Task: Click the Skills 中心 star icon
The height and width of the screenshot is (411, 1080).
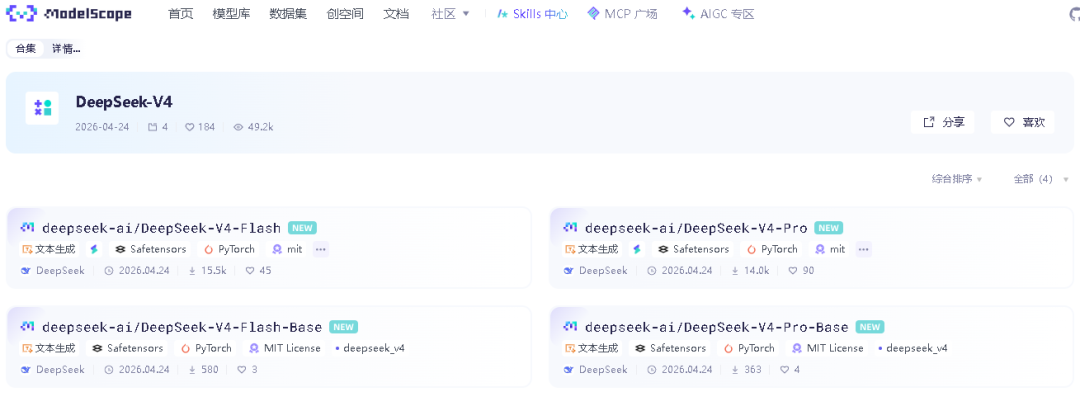Action: (x=503, y=14)
